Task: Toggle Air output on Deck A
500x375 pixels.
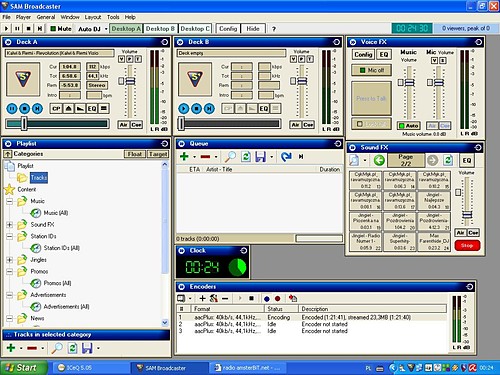Action: (124, 125)
